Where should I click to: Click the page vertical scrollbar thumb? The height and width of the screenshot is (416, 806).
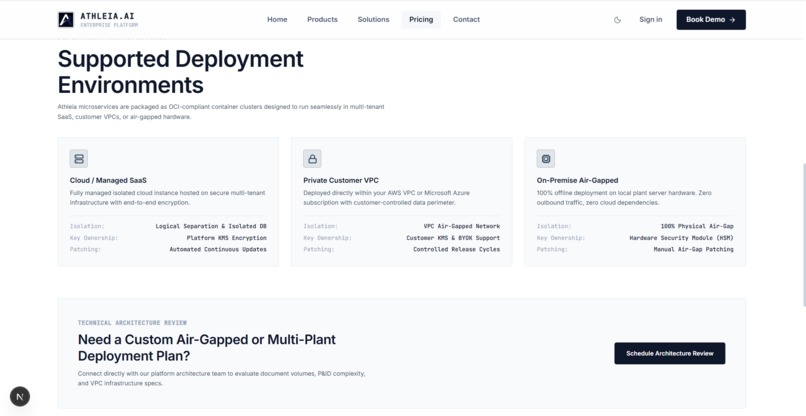coord(803,235)
